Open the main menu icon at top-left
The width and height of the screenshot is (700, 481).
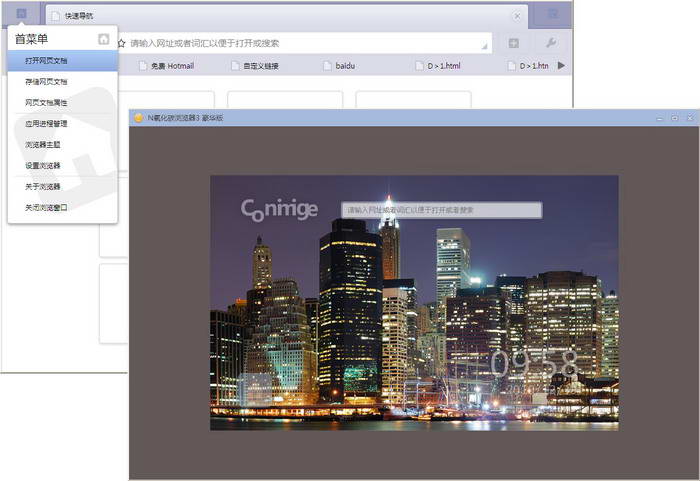(x=21, y=13)
